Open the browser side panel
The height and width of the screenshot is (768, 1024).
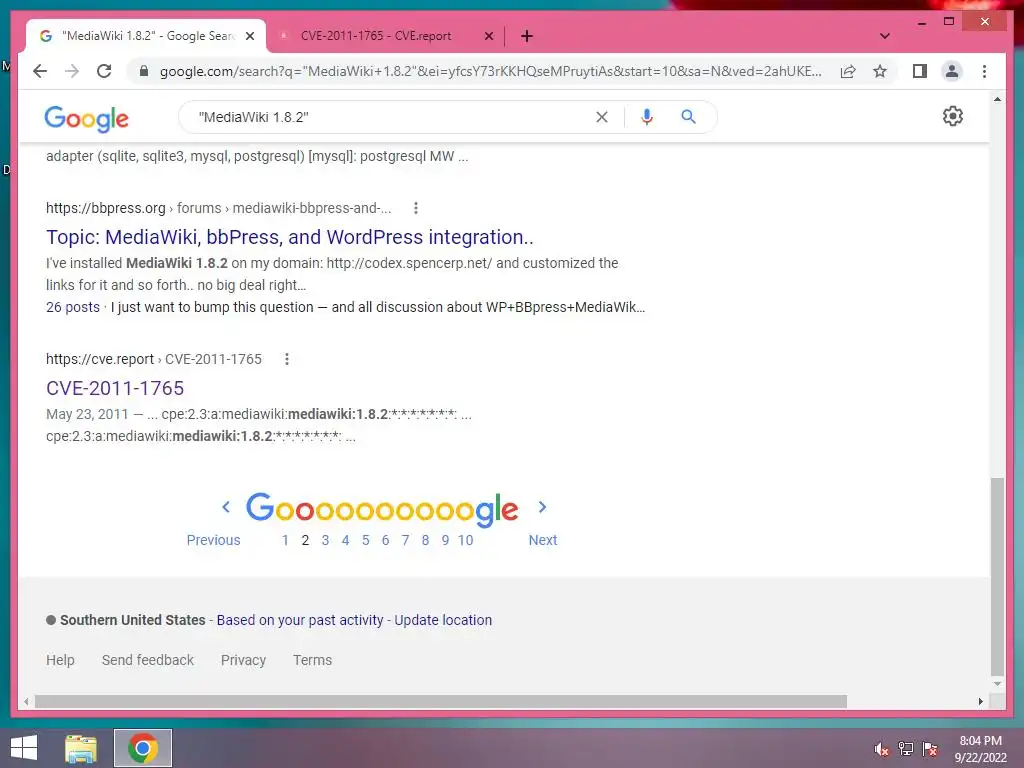(x=920, y=71)
